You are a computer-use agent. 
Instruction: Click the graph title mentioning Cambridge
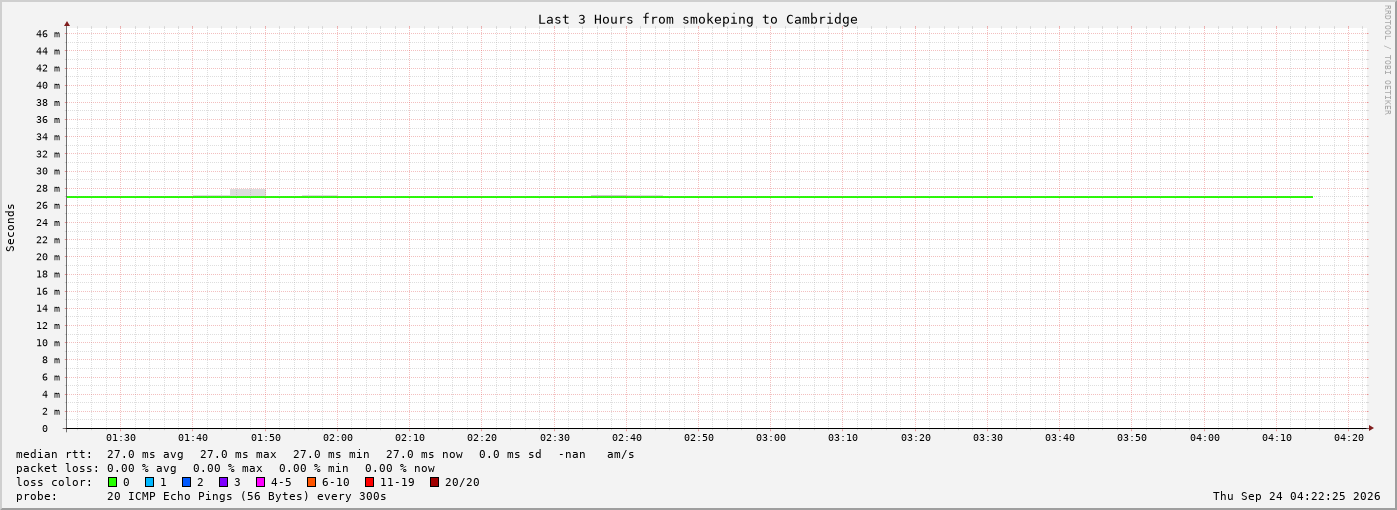point(698,19)
